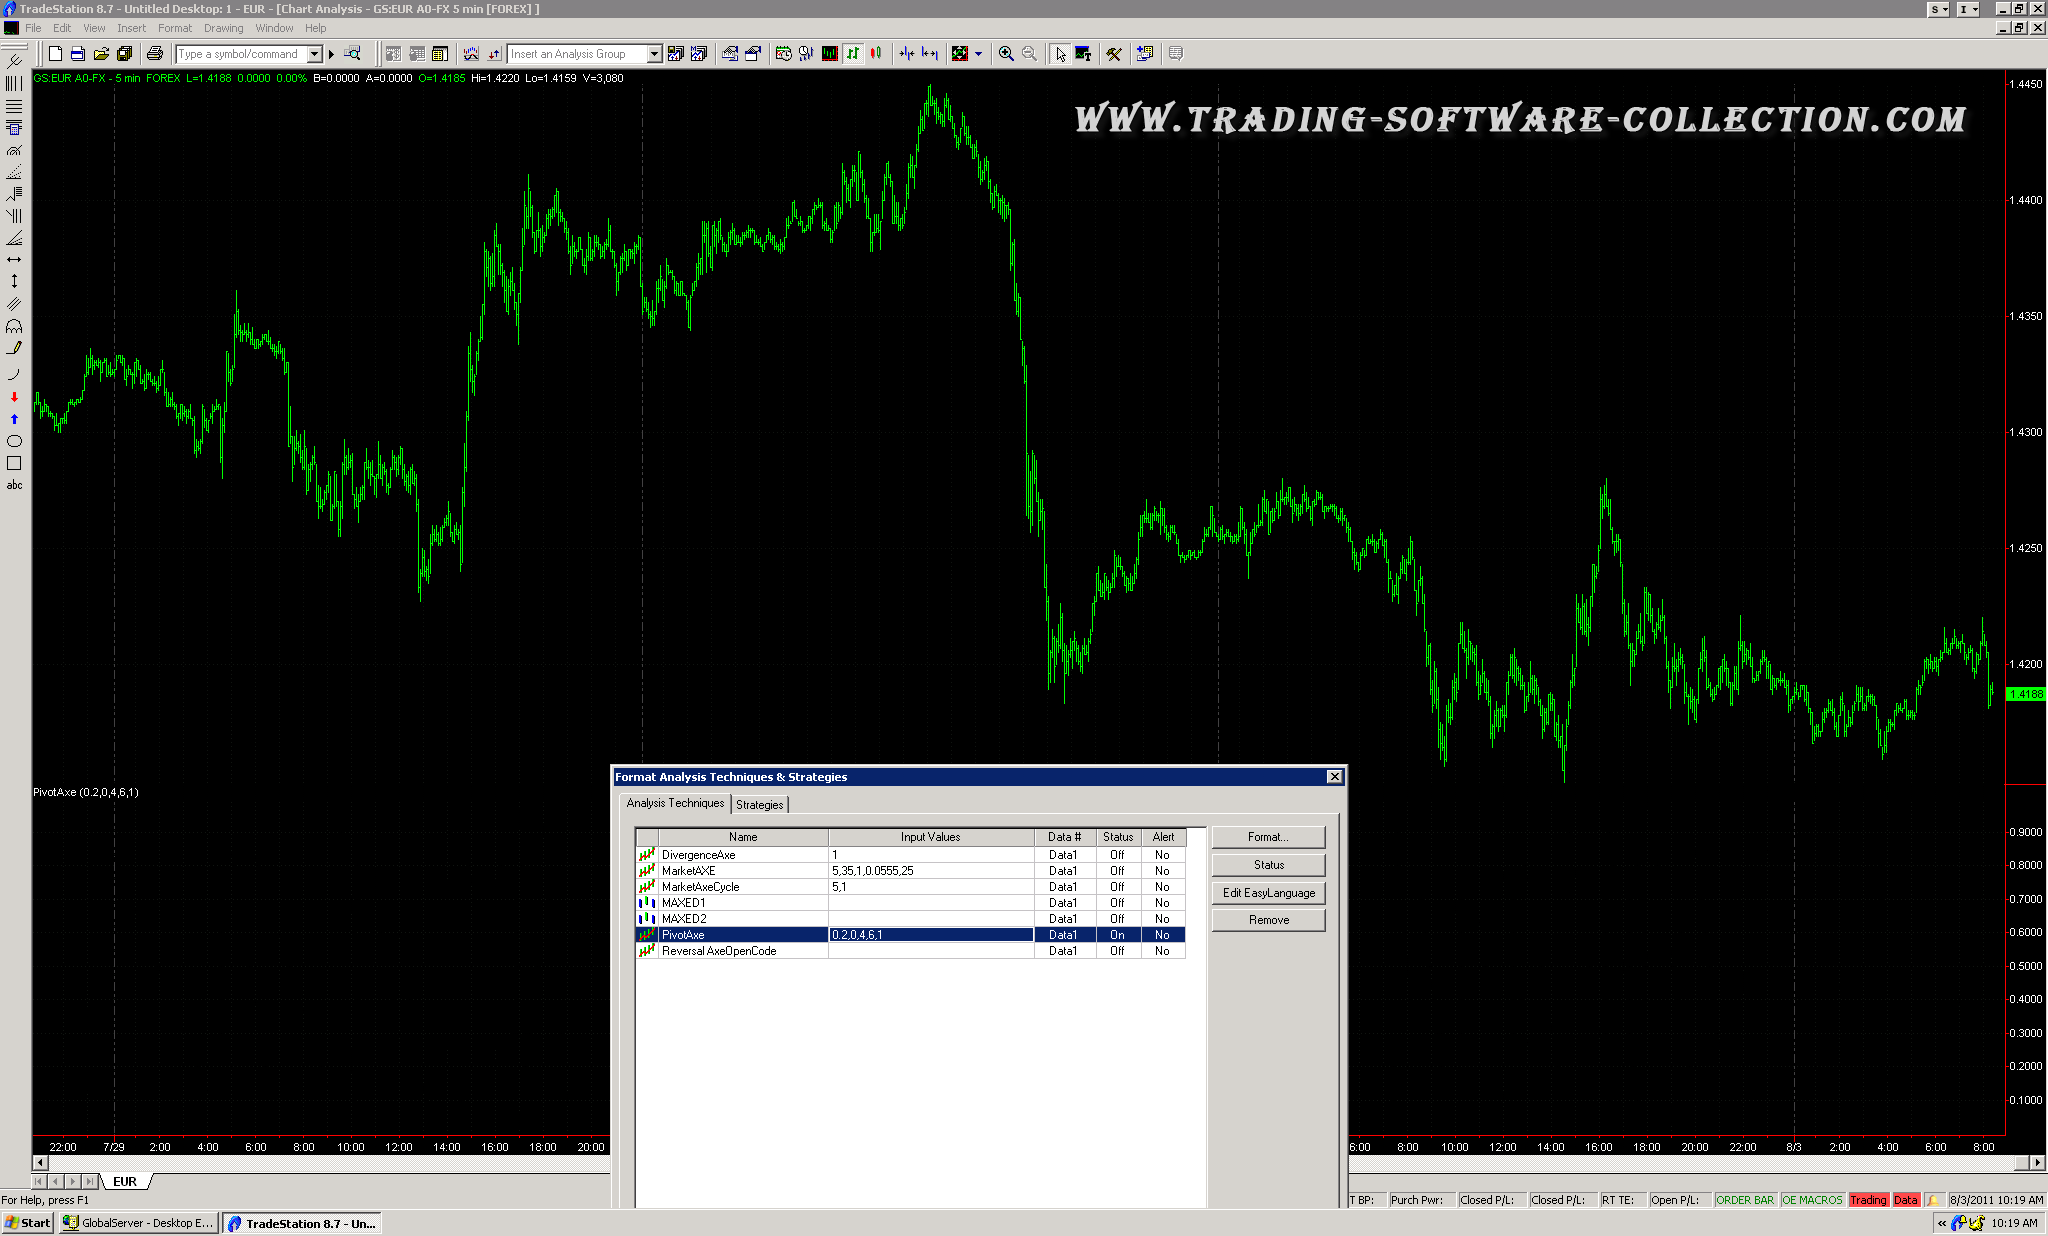Click the Windows Start button

[27, 1223]
